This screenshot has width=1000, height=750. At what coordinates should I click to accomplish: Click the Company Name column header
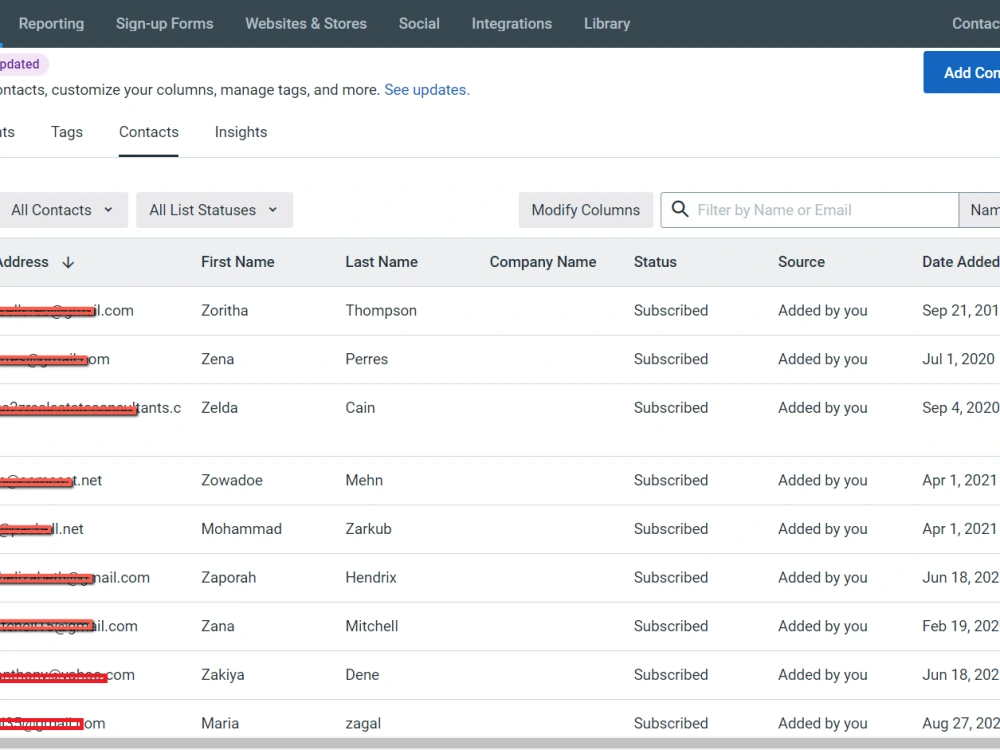[x=543, y=262]
